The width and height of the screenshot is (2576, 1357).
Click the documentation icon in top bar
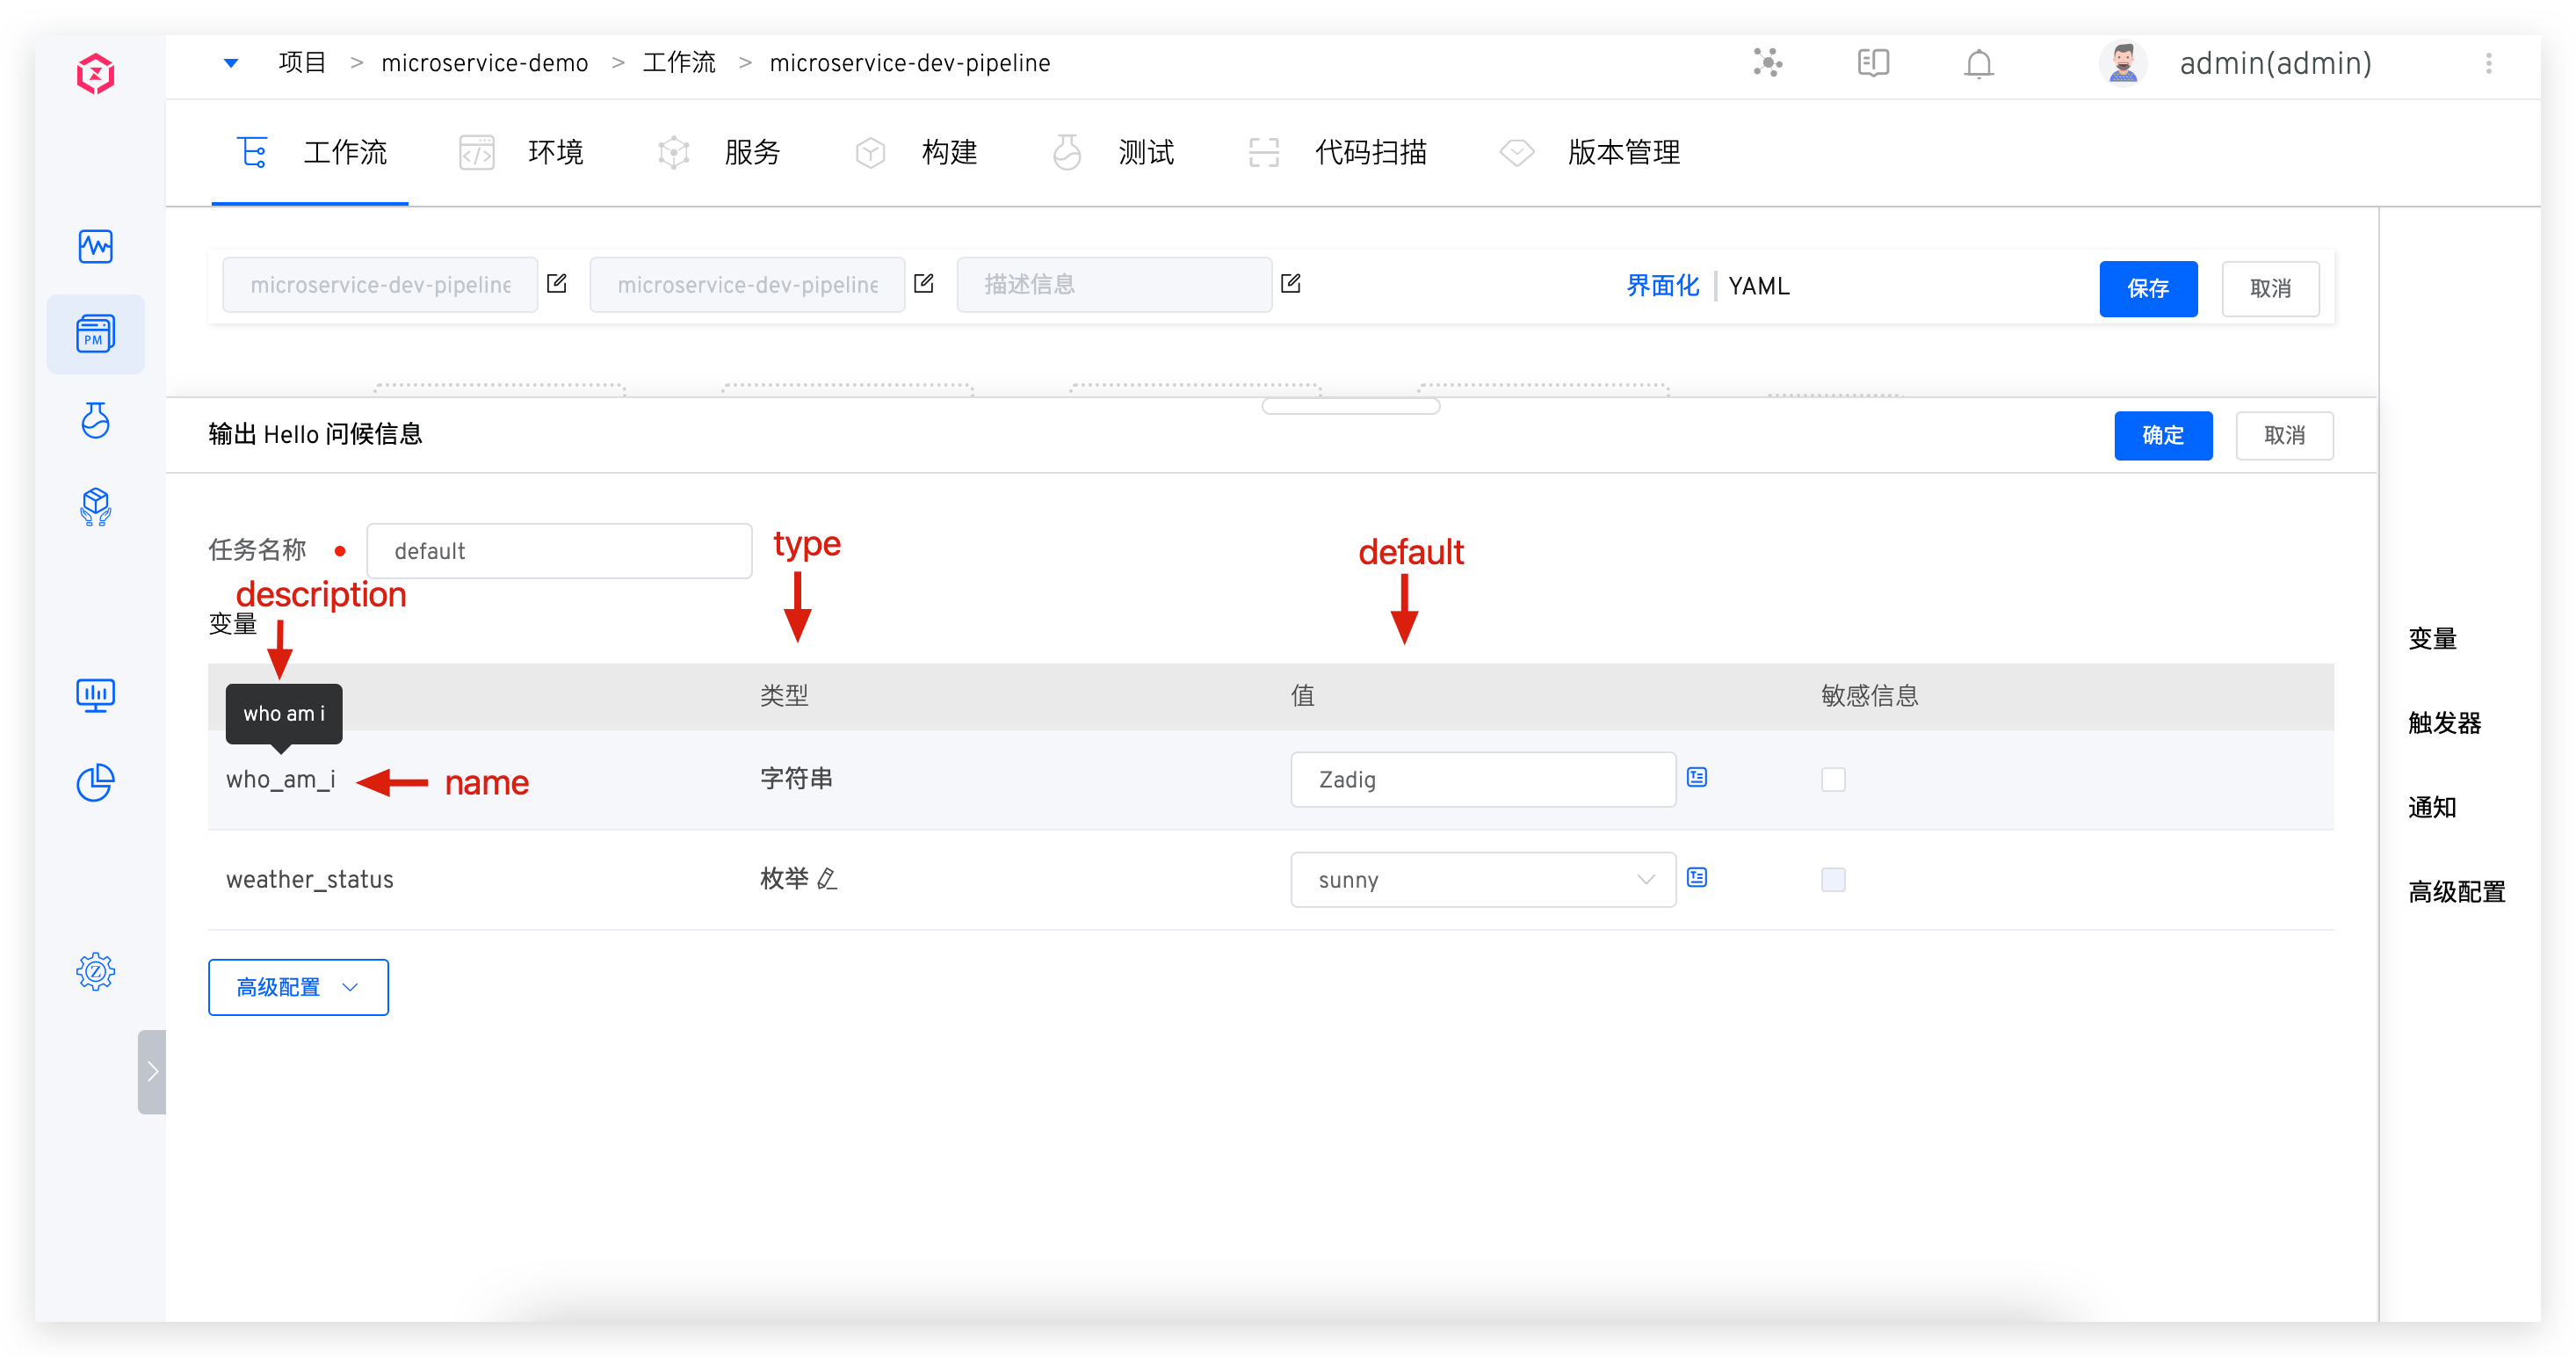1872,63
